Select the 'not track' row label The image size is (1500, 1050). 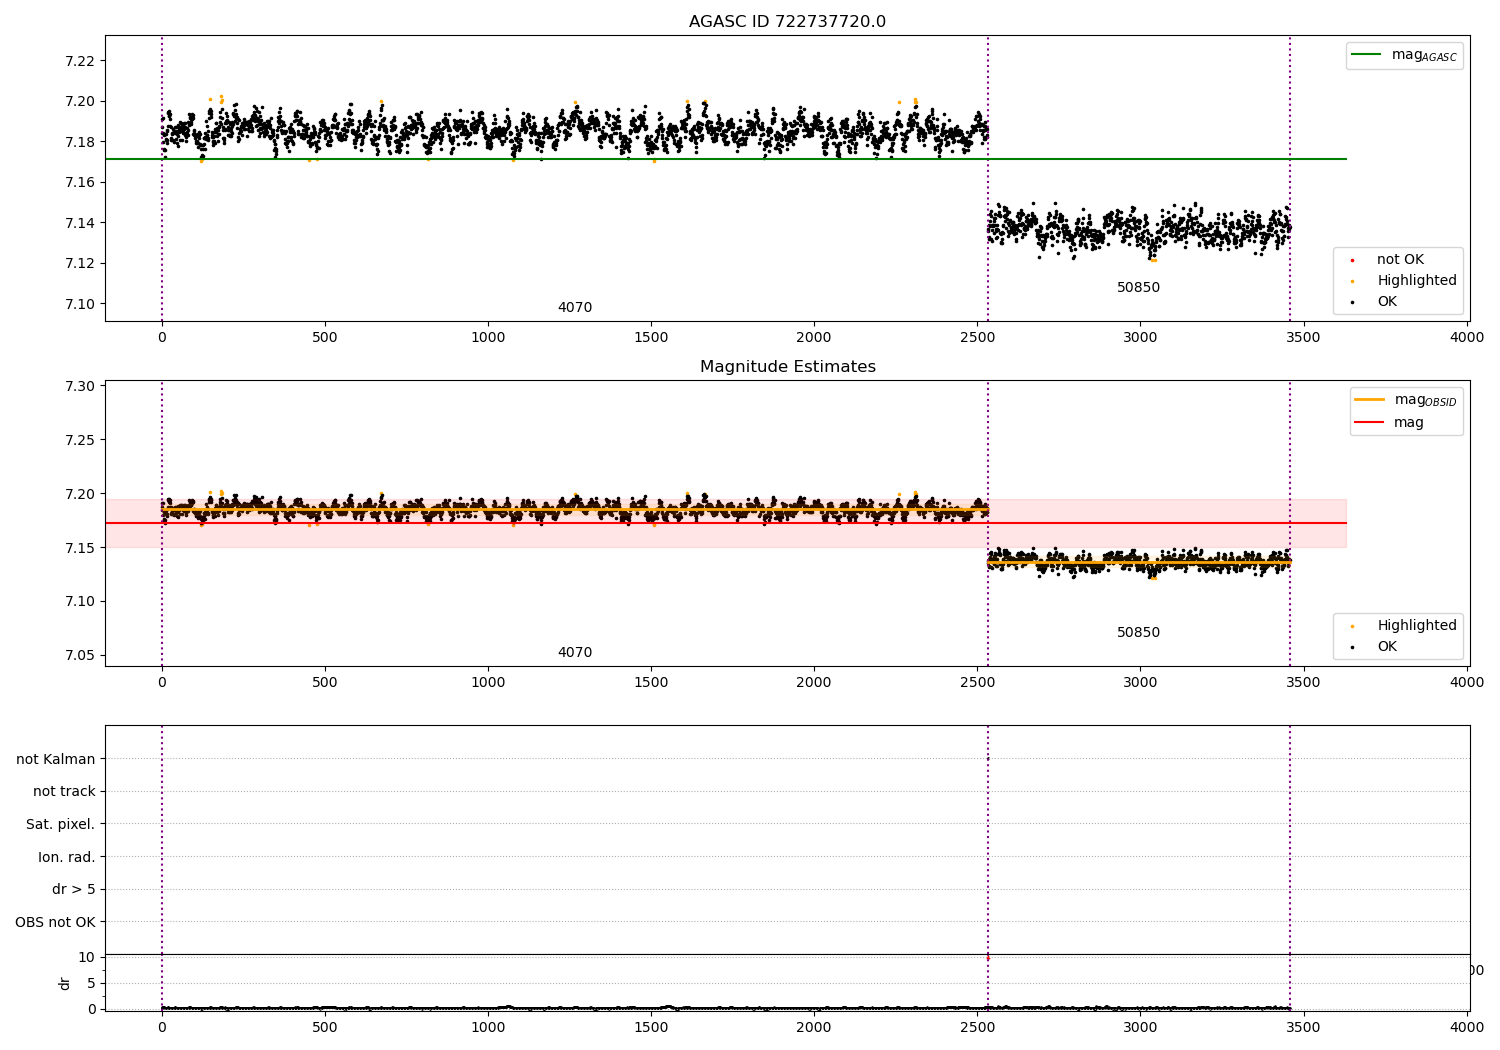(64, 791)
